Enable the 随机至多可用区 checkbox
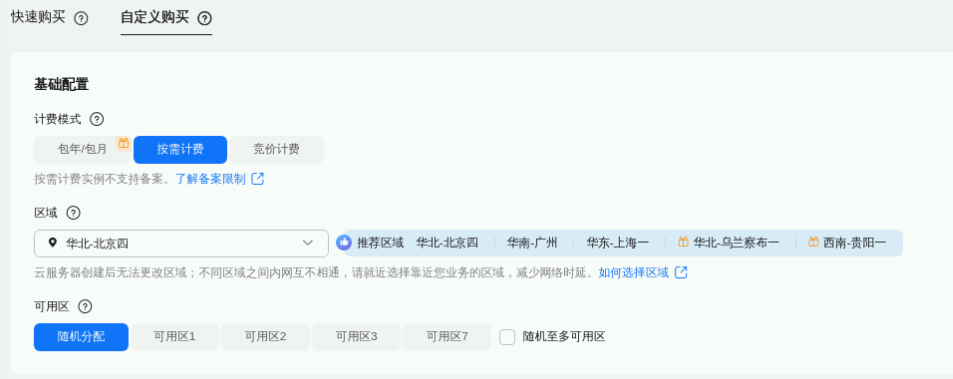The image size is (953, 379). click(x=507, y=337)
